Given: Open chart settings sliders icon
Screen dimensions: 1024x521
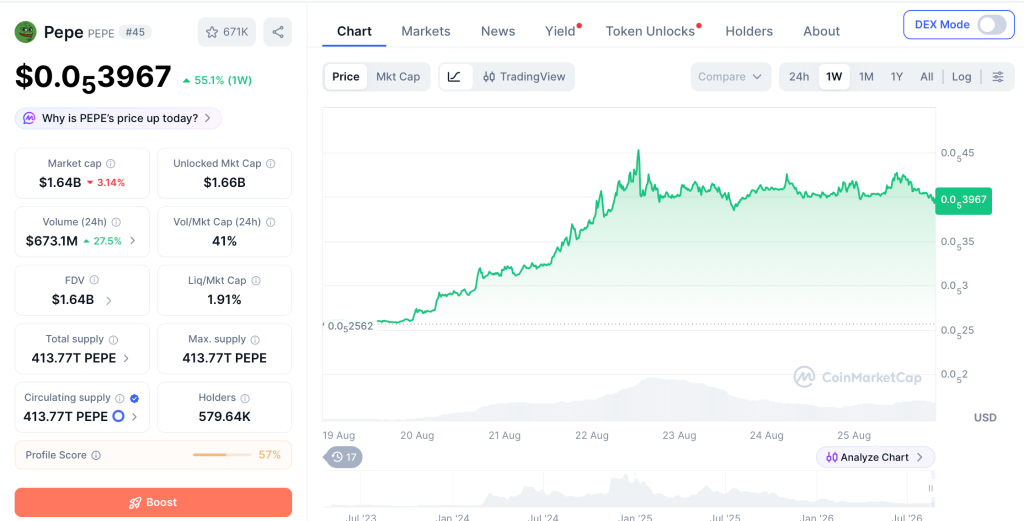Looking at the screenshot, I should point(998,76).
